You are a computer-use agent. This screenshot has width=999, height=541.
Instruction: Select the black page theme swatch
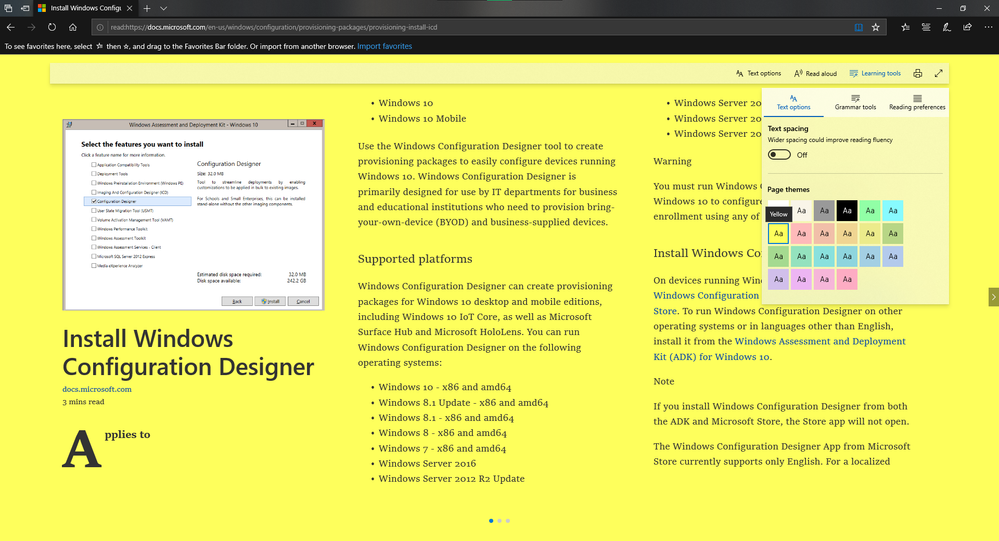point(847,211)
